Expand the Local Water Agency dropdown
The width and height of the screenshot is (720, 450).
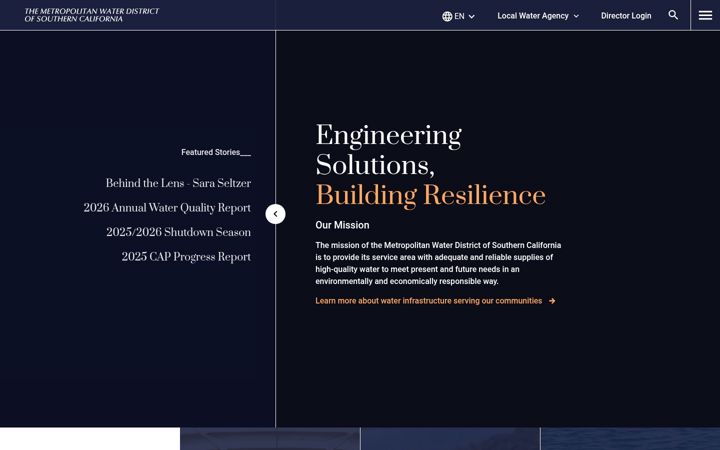(538, 16)
